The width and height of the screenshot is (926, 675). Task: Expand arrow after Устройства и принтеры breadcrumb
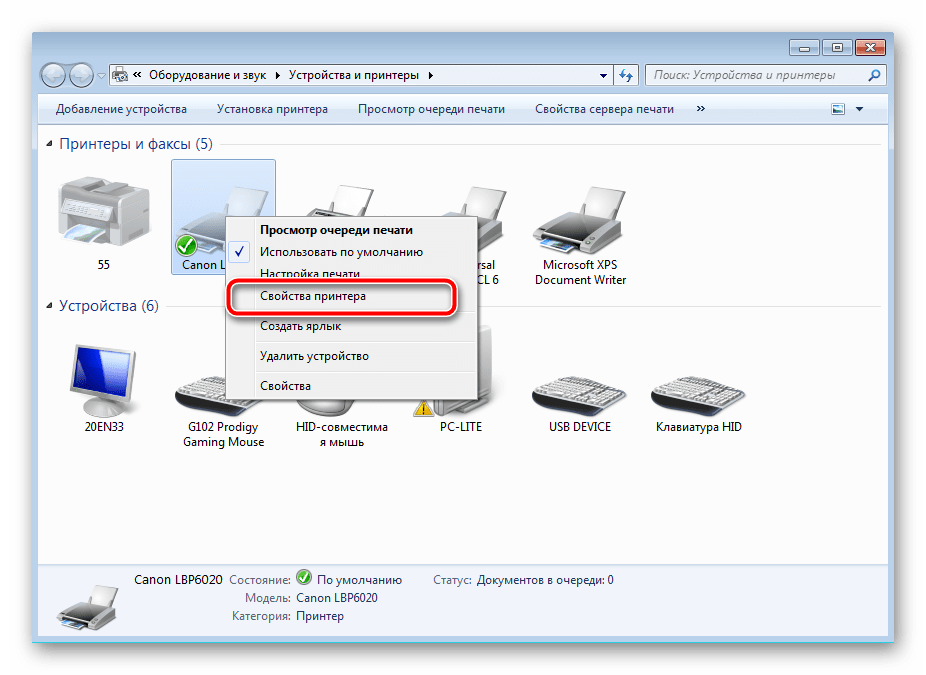(x=430, y=75)
